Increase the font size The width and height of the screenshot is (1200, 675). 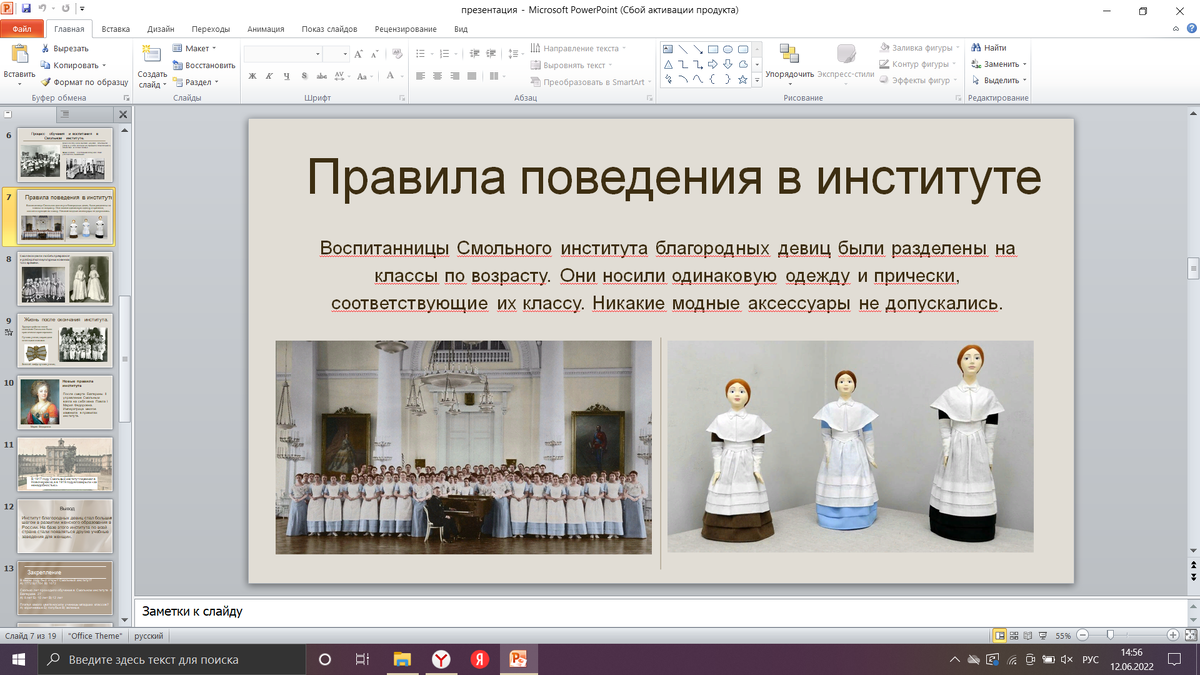pyautogui.click(x=357, y=52)
